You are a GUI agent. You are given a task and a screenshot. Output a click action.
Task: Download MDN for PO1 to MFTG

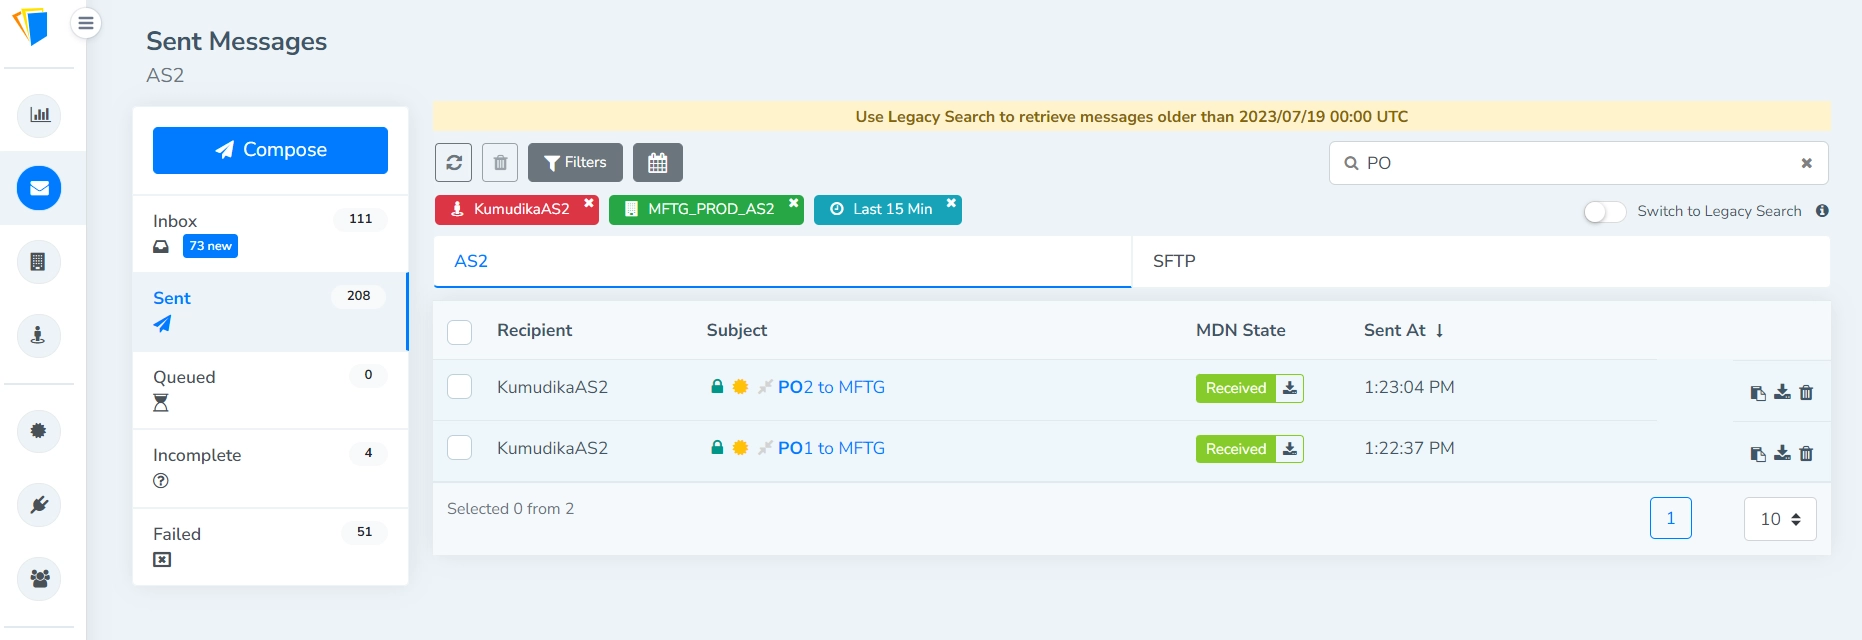(1290, 449)
